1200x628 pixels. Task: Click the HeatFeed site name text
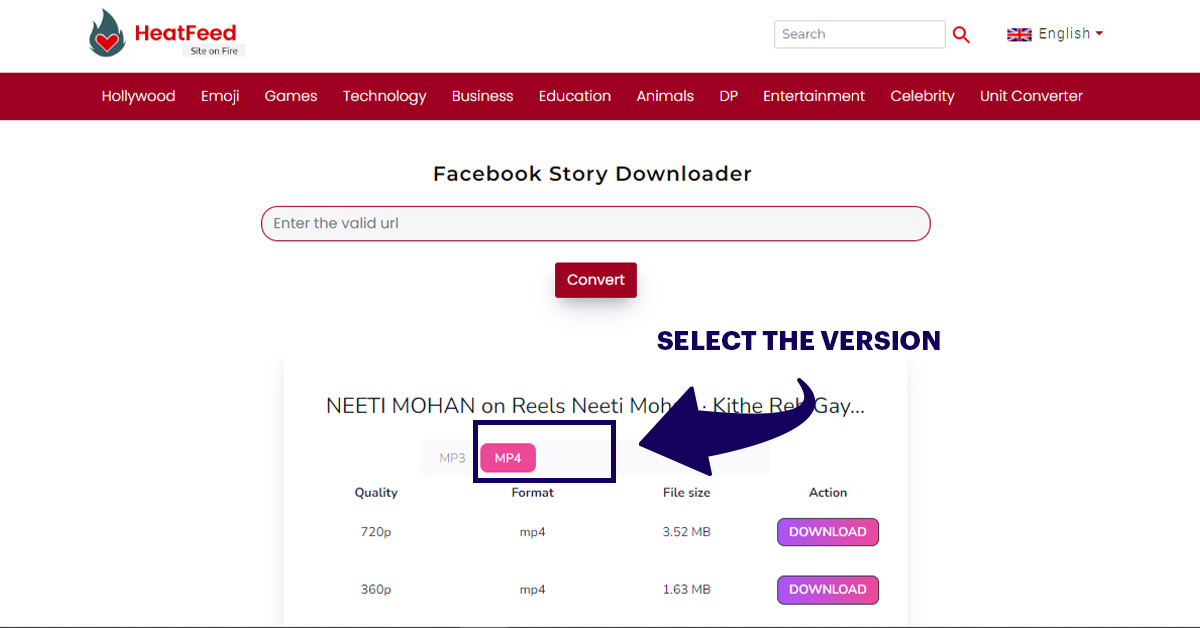click(185, 32)
